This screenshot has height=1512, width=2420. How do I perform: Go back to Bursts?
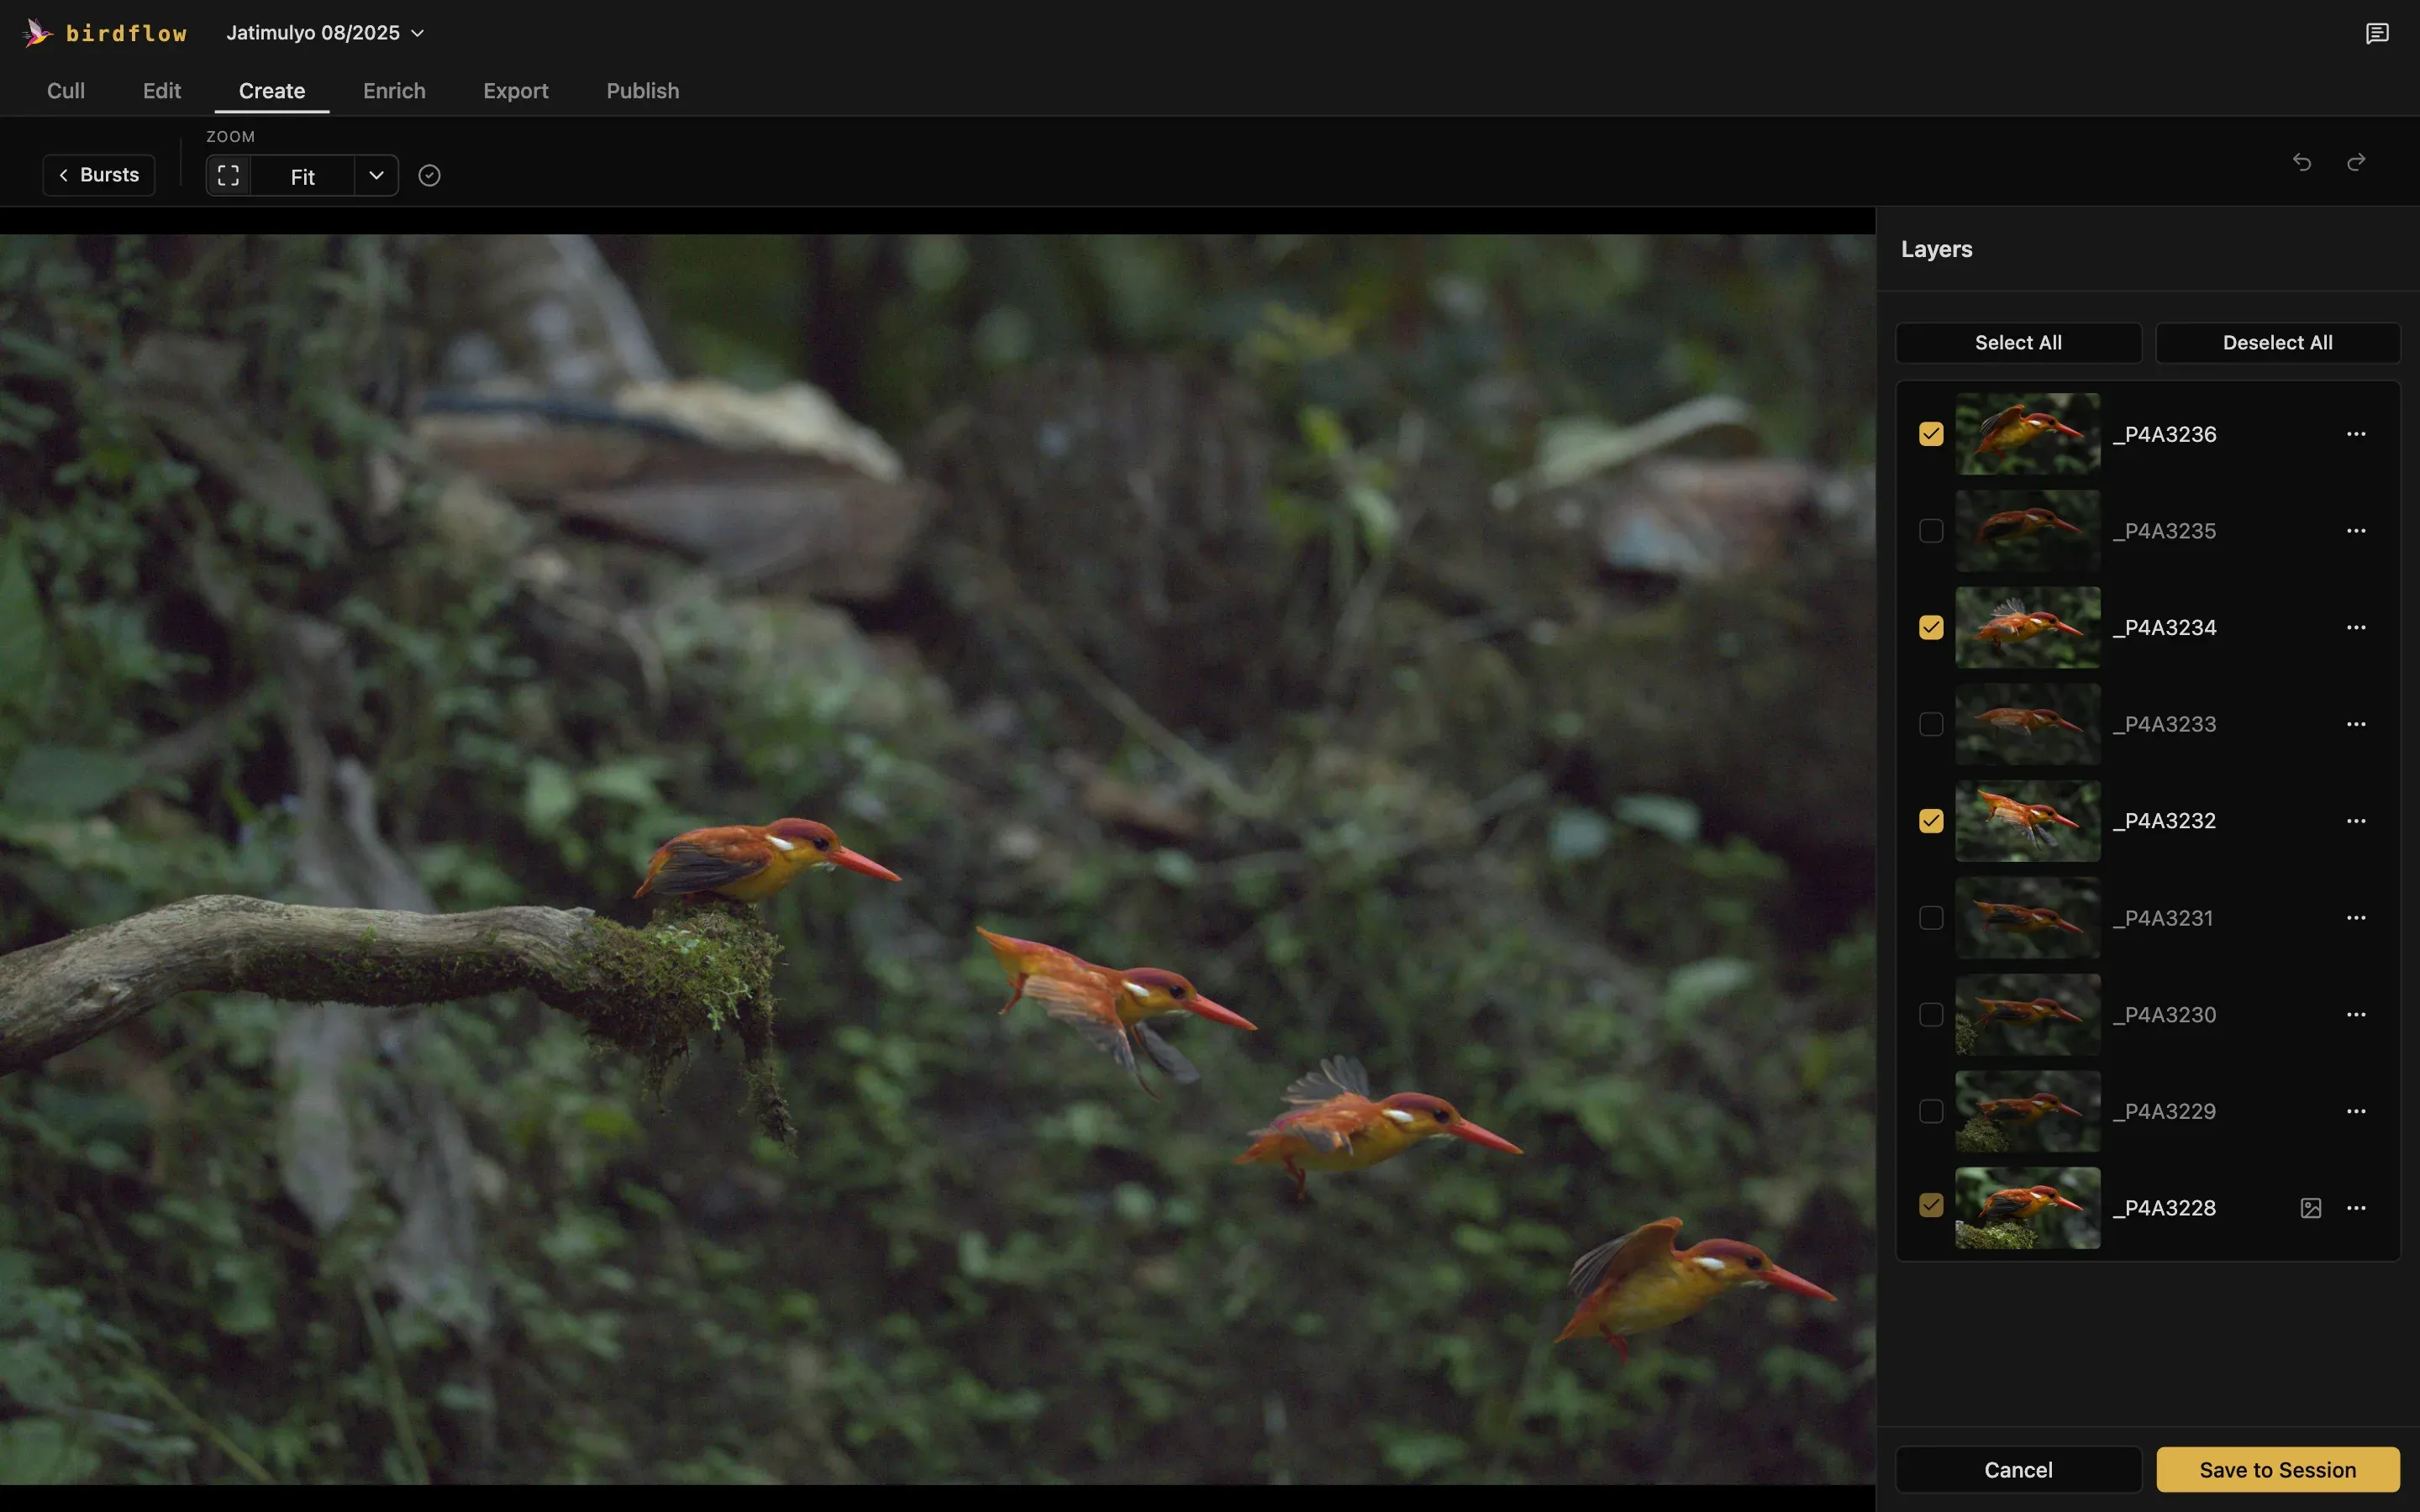pos(99,175)
